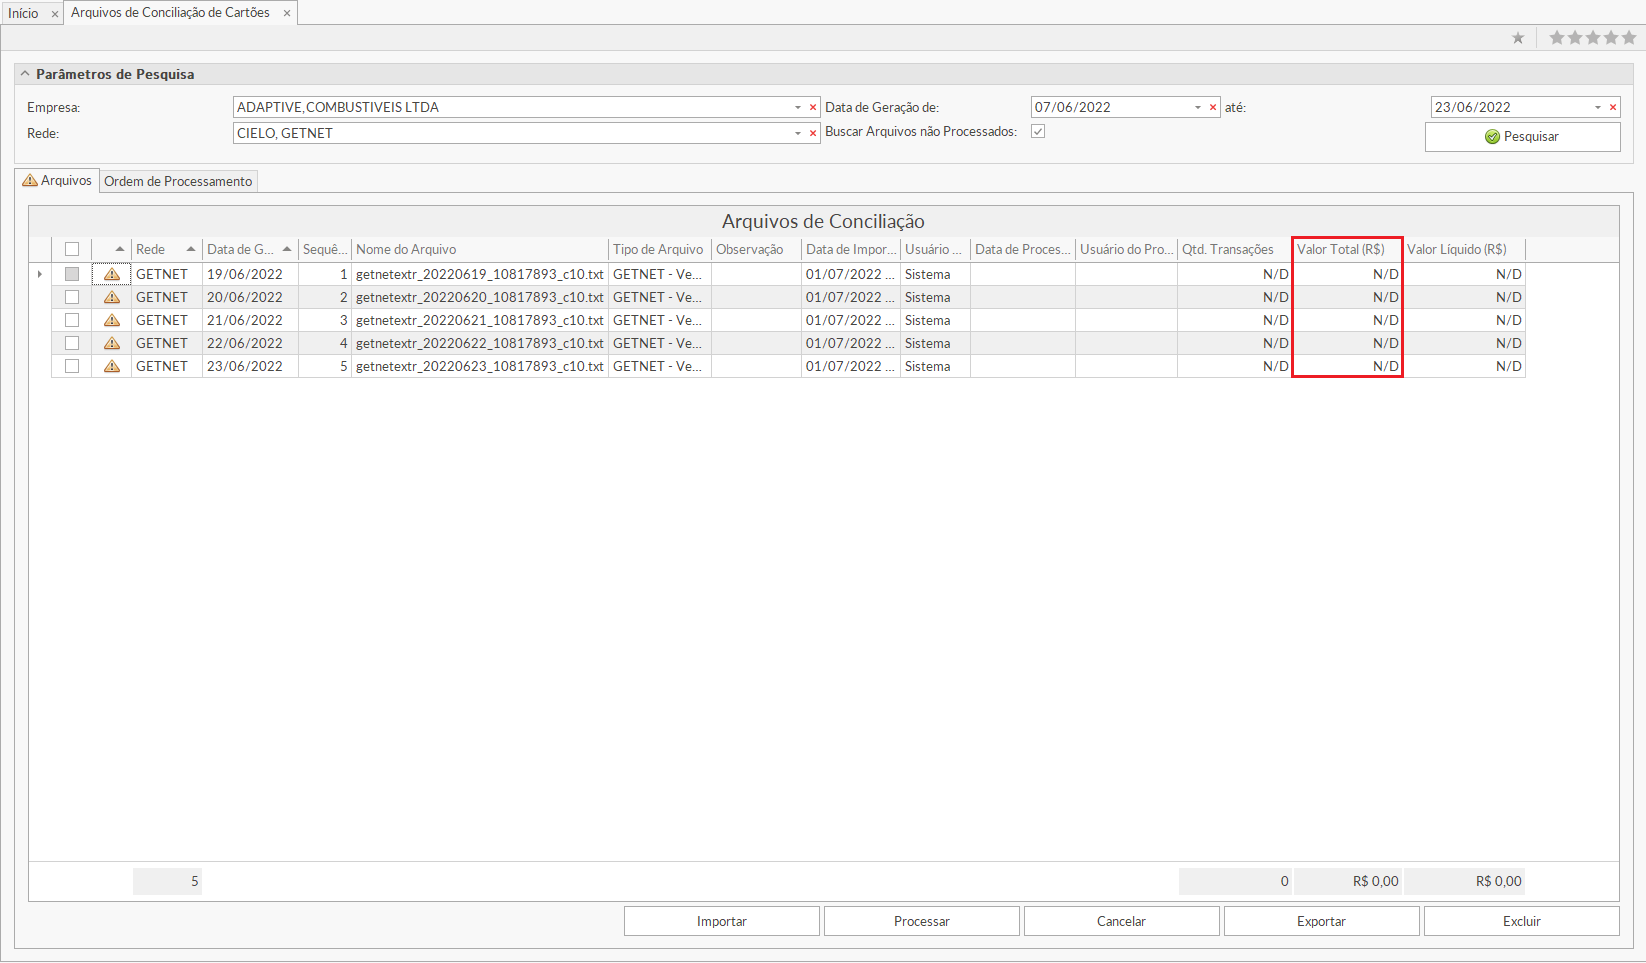Click the Valor Total (R$) column header
This screenshot has width=1646, height=963.
1347,249
